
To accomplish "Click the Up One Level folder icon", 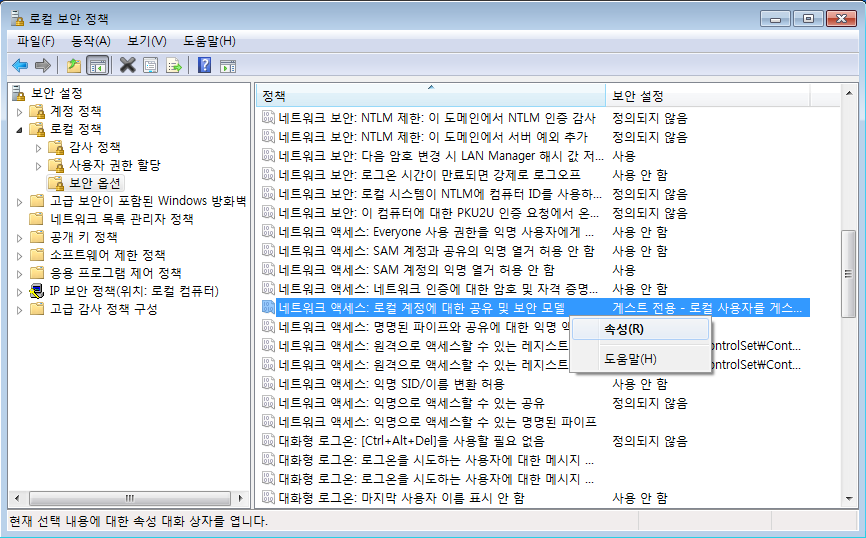I will coord(73,65).
